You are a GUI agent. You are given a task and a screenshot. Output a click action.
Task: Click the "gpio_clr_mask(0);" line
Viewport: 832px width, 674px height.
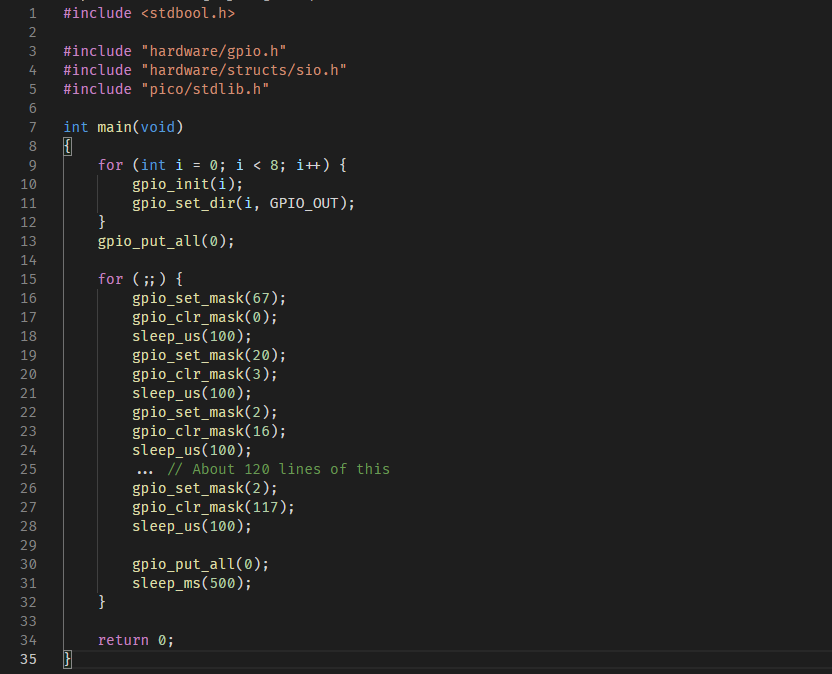(x=205, y=318)
